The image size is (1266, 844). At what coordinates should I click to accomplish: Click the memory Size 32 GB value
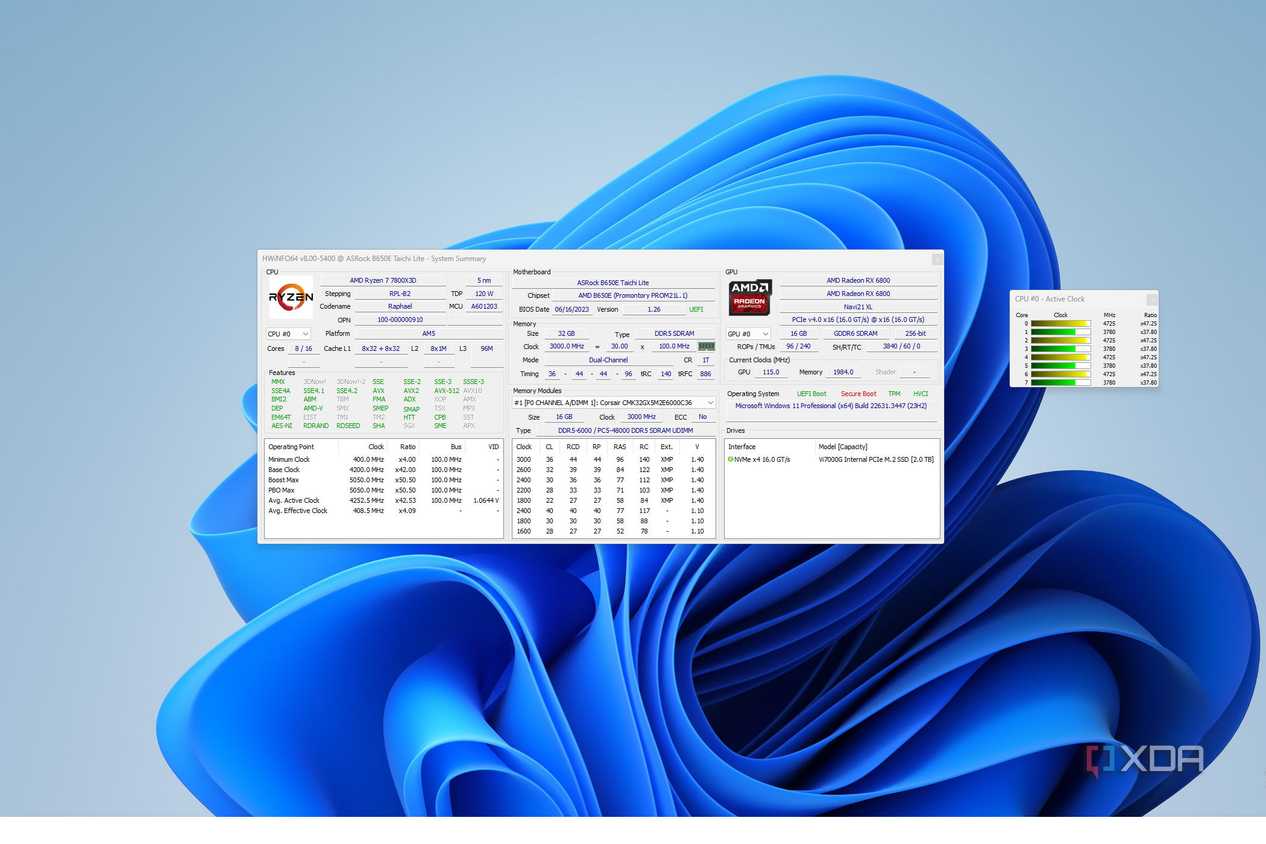coord(567,334)
